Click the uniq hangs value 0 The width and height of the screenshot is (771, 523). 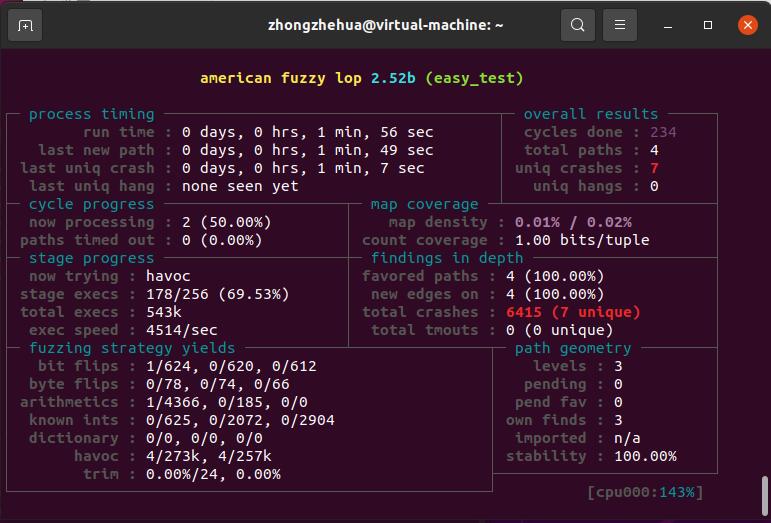click(654, 186)
